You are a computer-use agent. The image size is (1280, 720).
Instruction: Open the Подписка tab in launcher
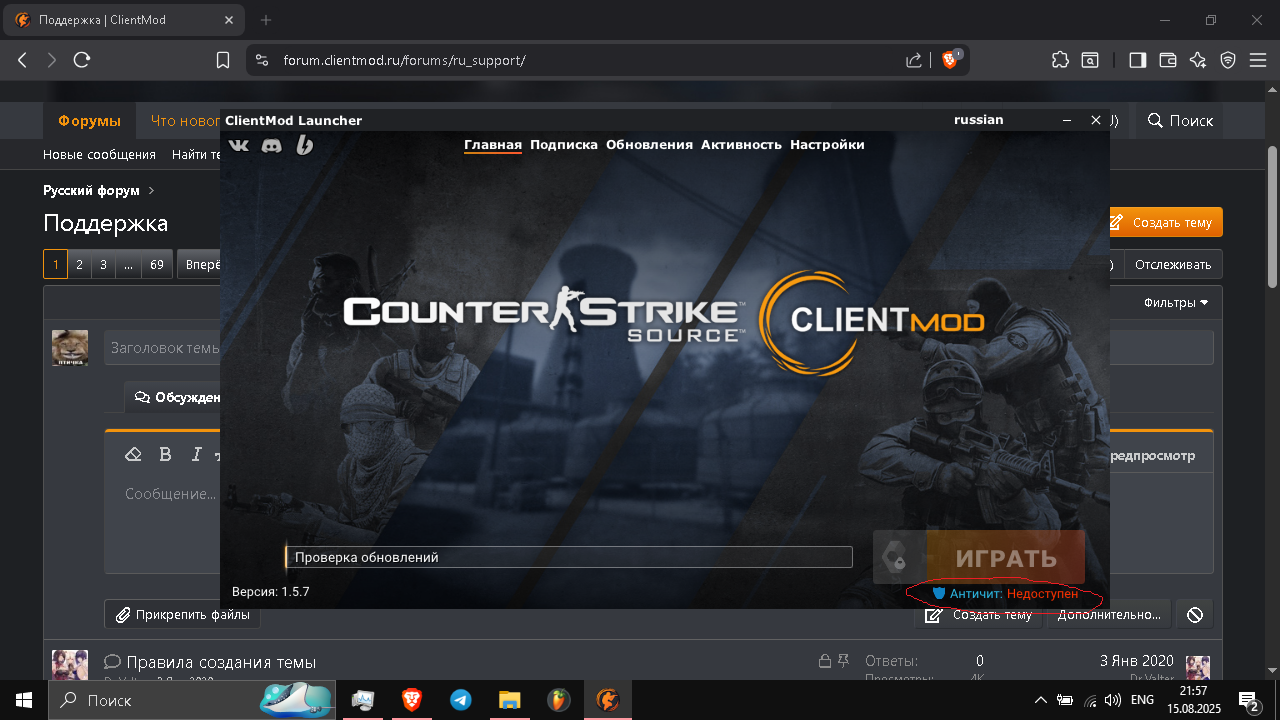point(564,145)
